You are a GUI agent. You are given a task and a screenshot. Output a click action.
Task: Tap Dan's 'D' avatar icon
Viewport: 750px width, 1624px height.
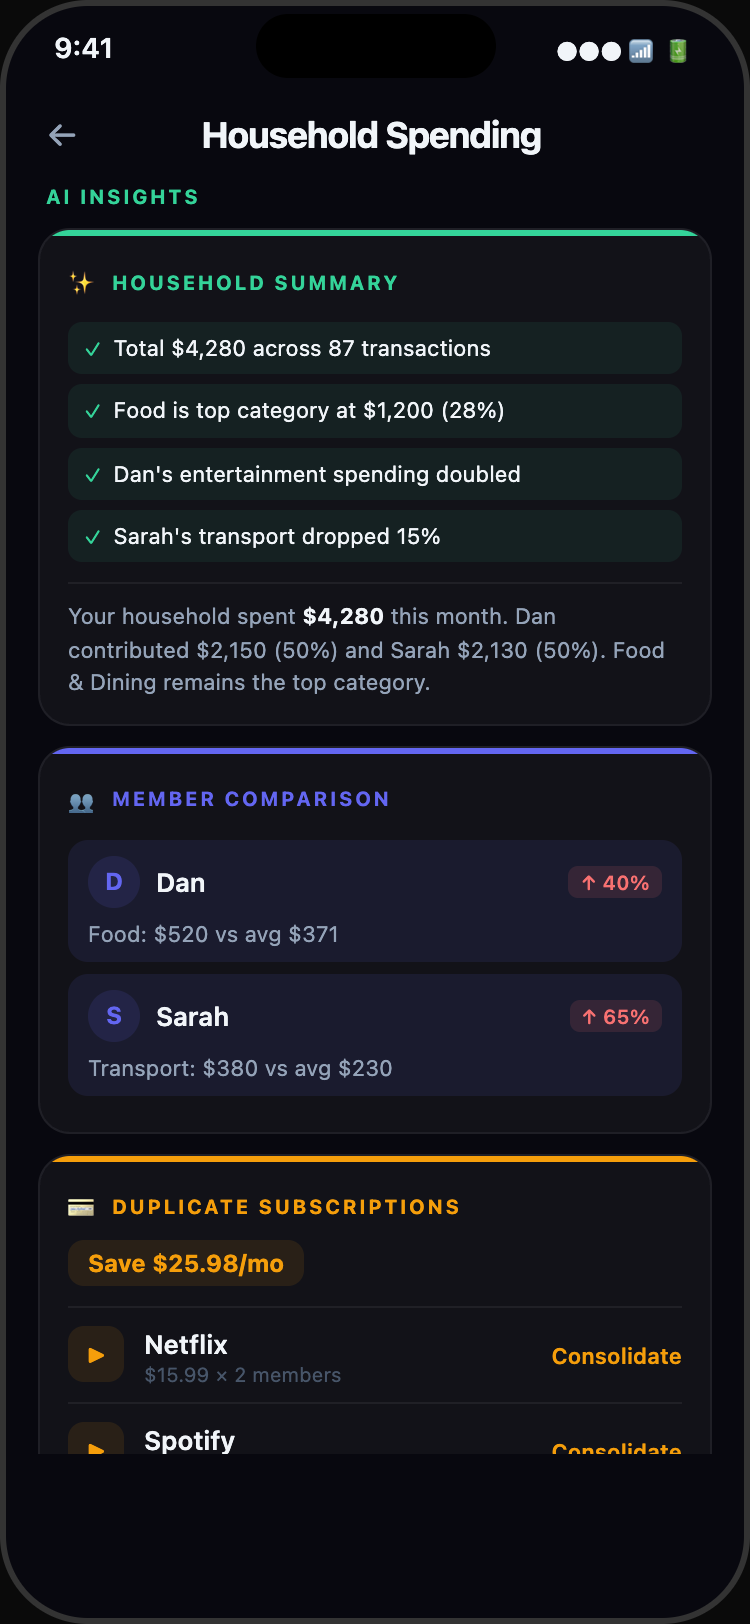(x=114, y=882)
